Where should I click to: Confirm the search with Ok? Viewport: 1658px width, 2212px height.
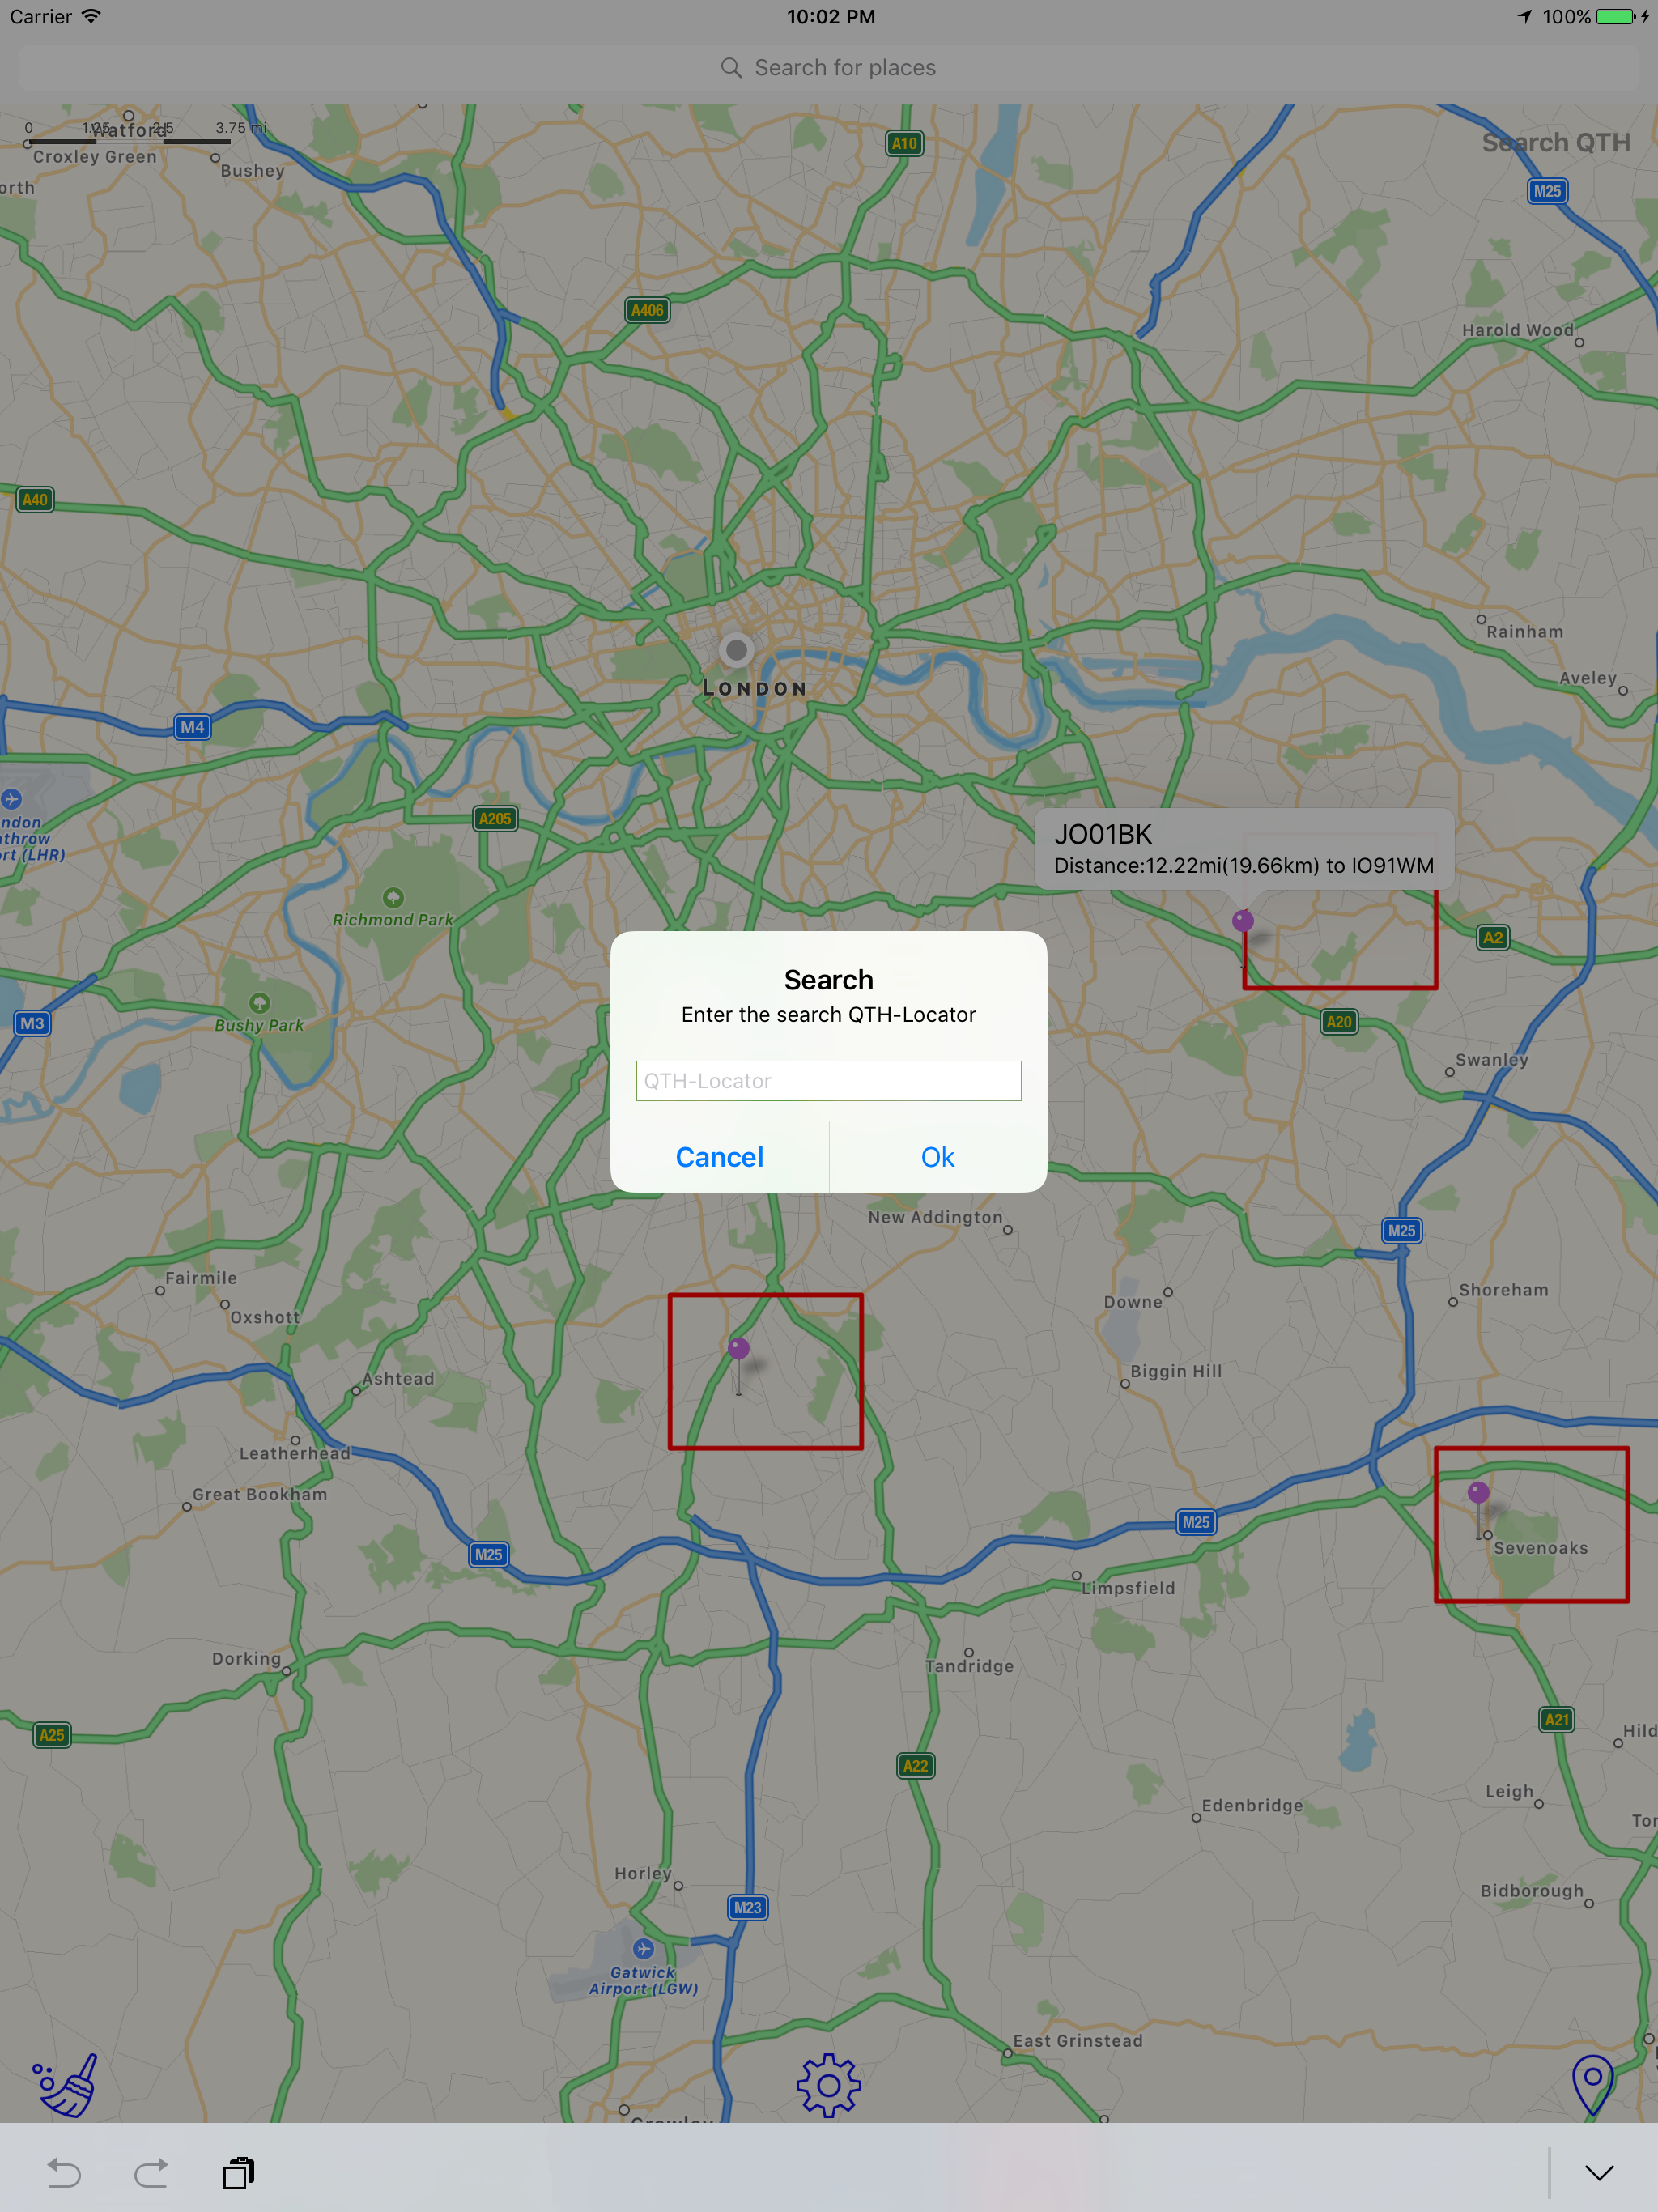(938, 1157)
